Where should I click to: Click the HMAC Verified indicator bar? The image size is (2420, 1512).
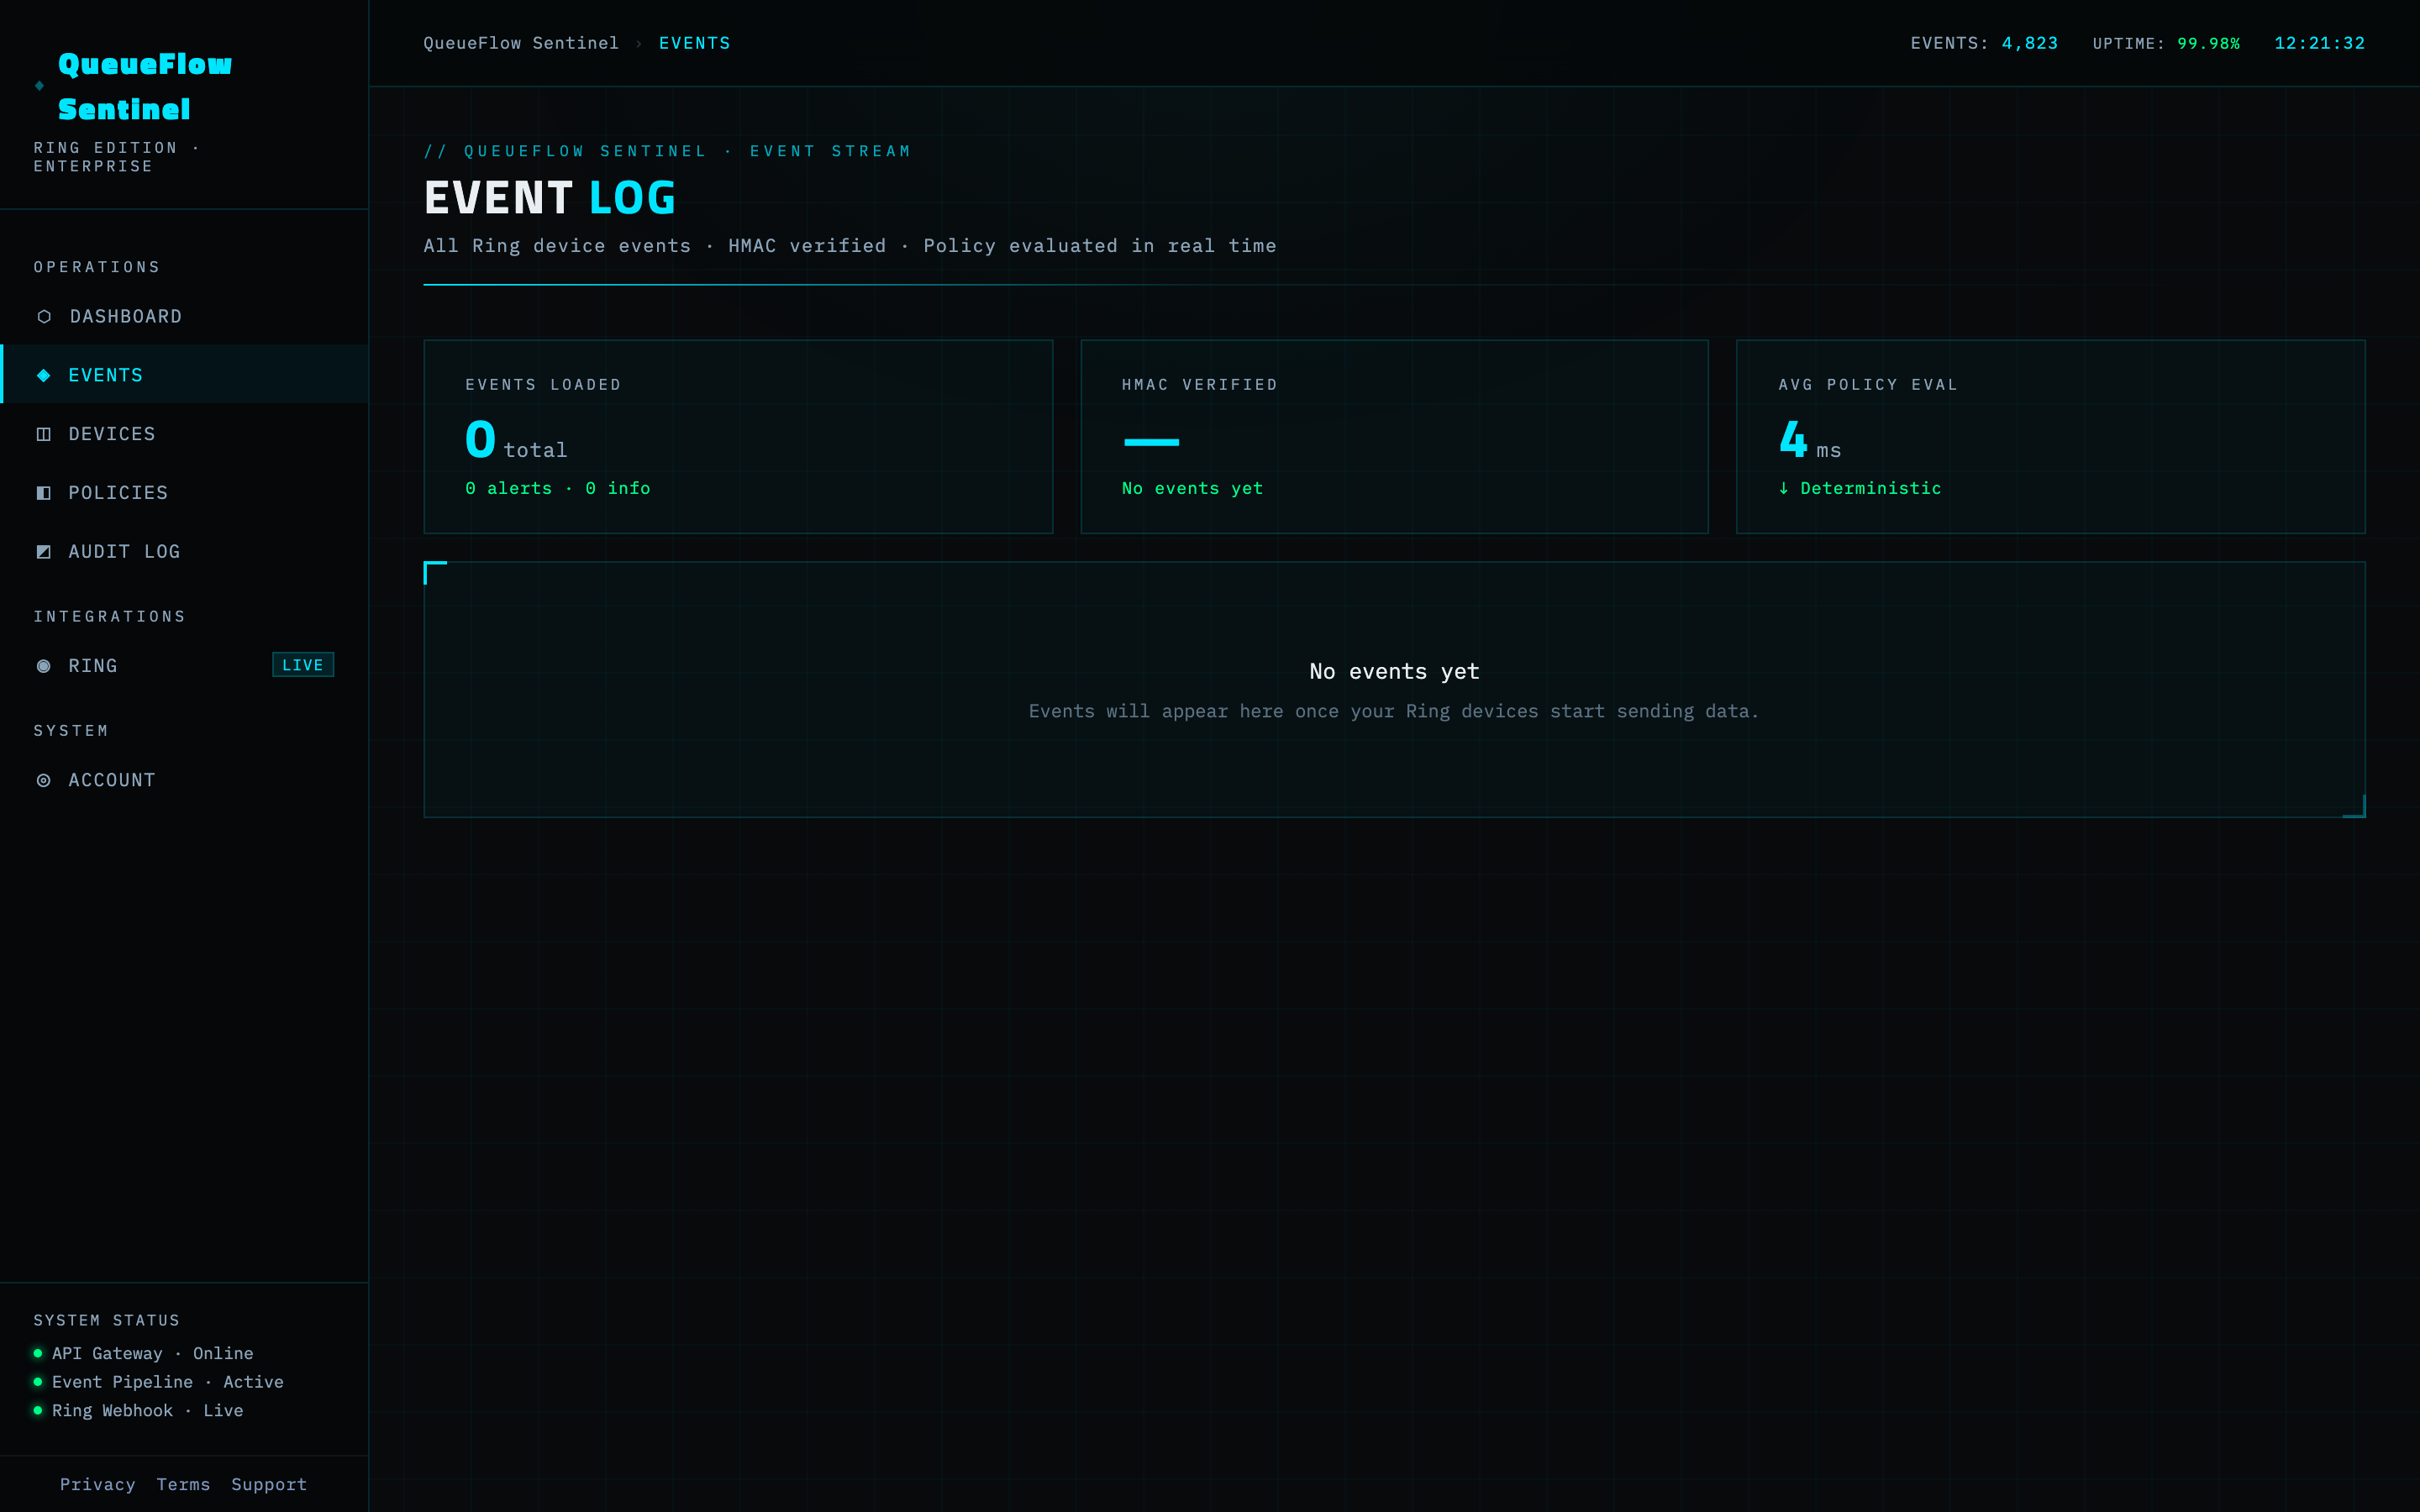(x=1152, y=440)
